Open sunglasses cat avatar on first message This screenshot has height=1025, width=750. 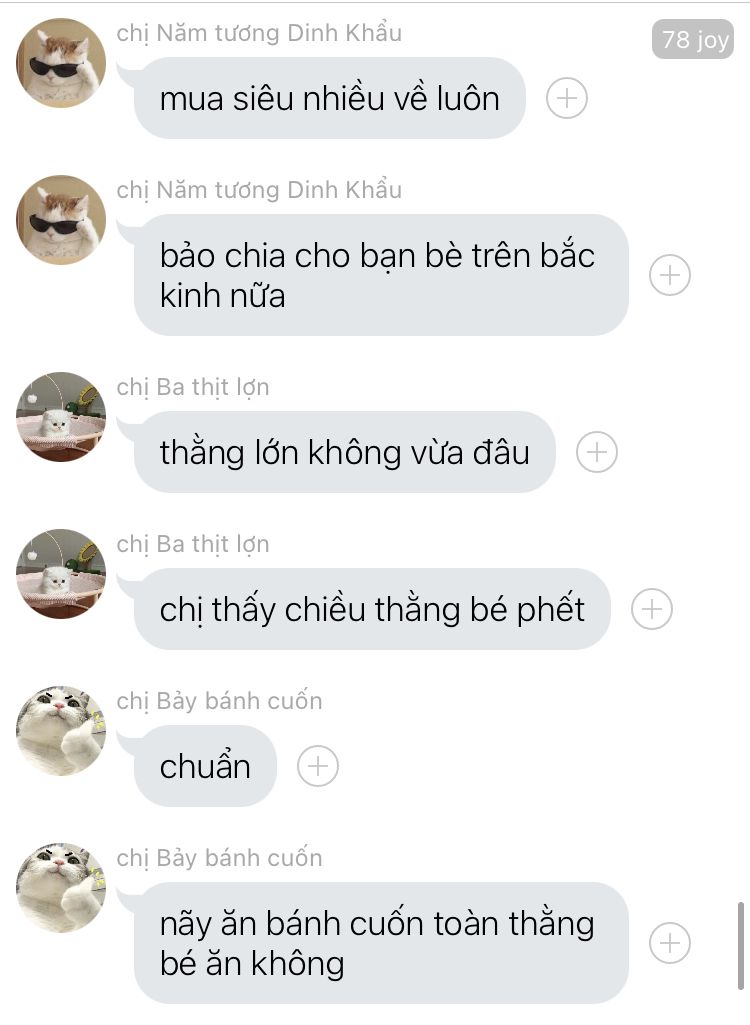coord(61,63)
